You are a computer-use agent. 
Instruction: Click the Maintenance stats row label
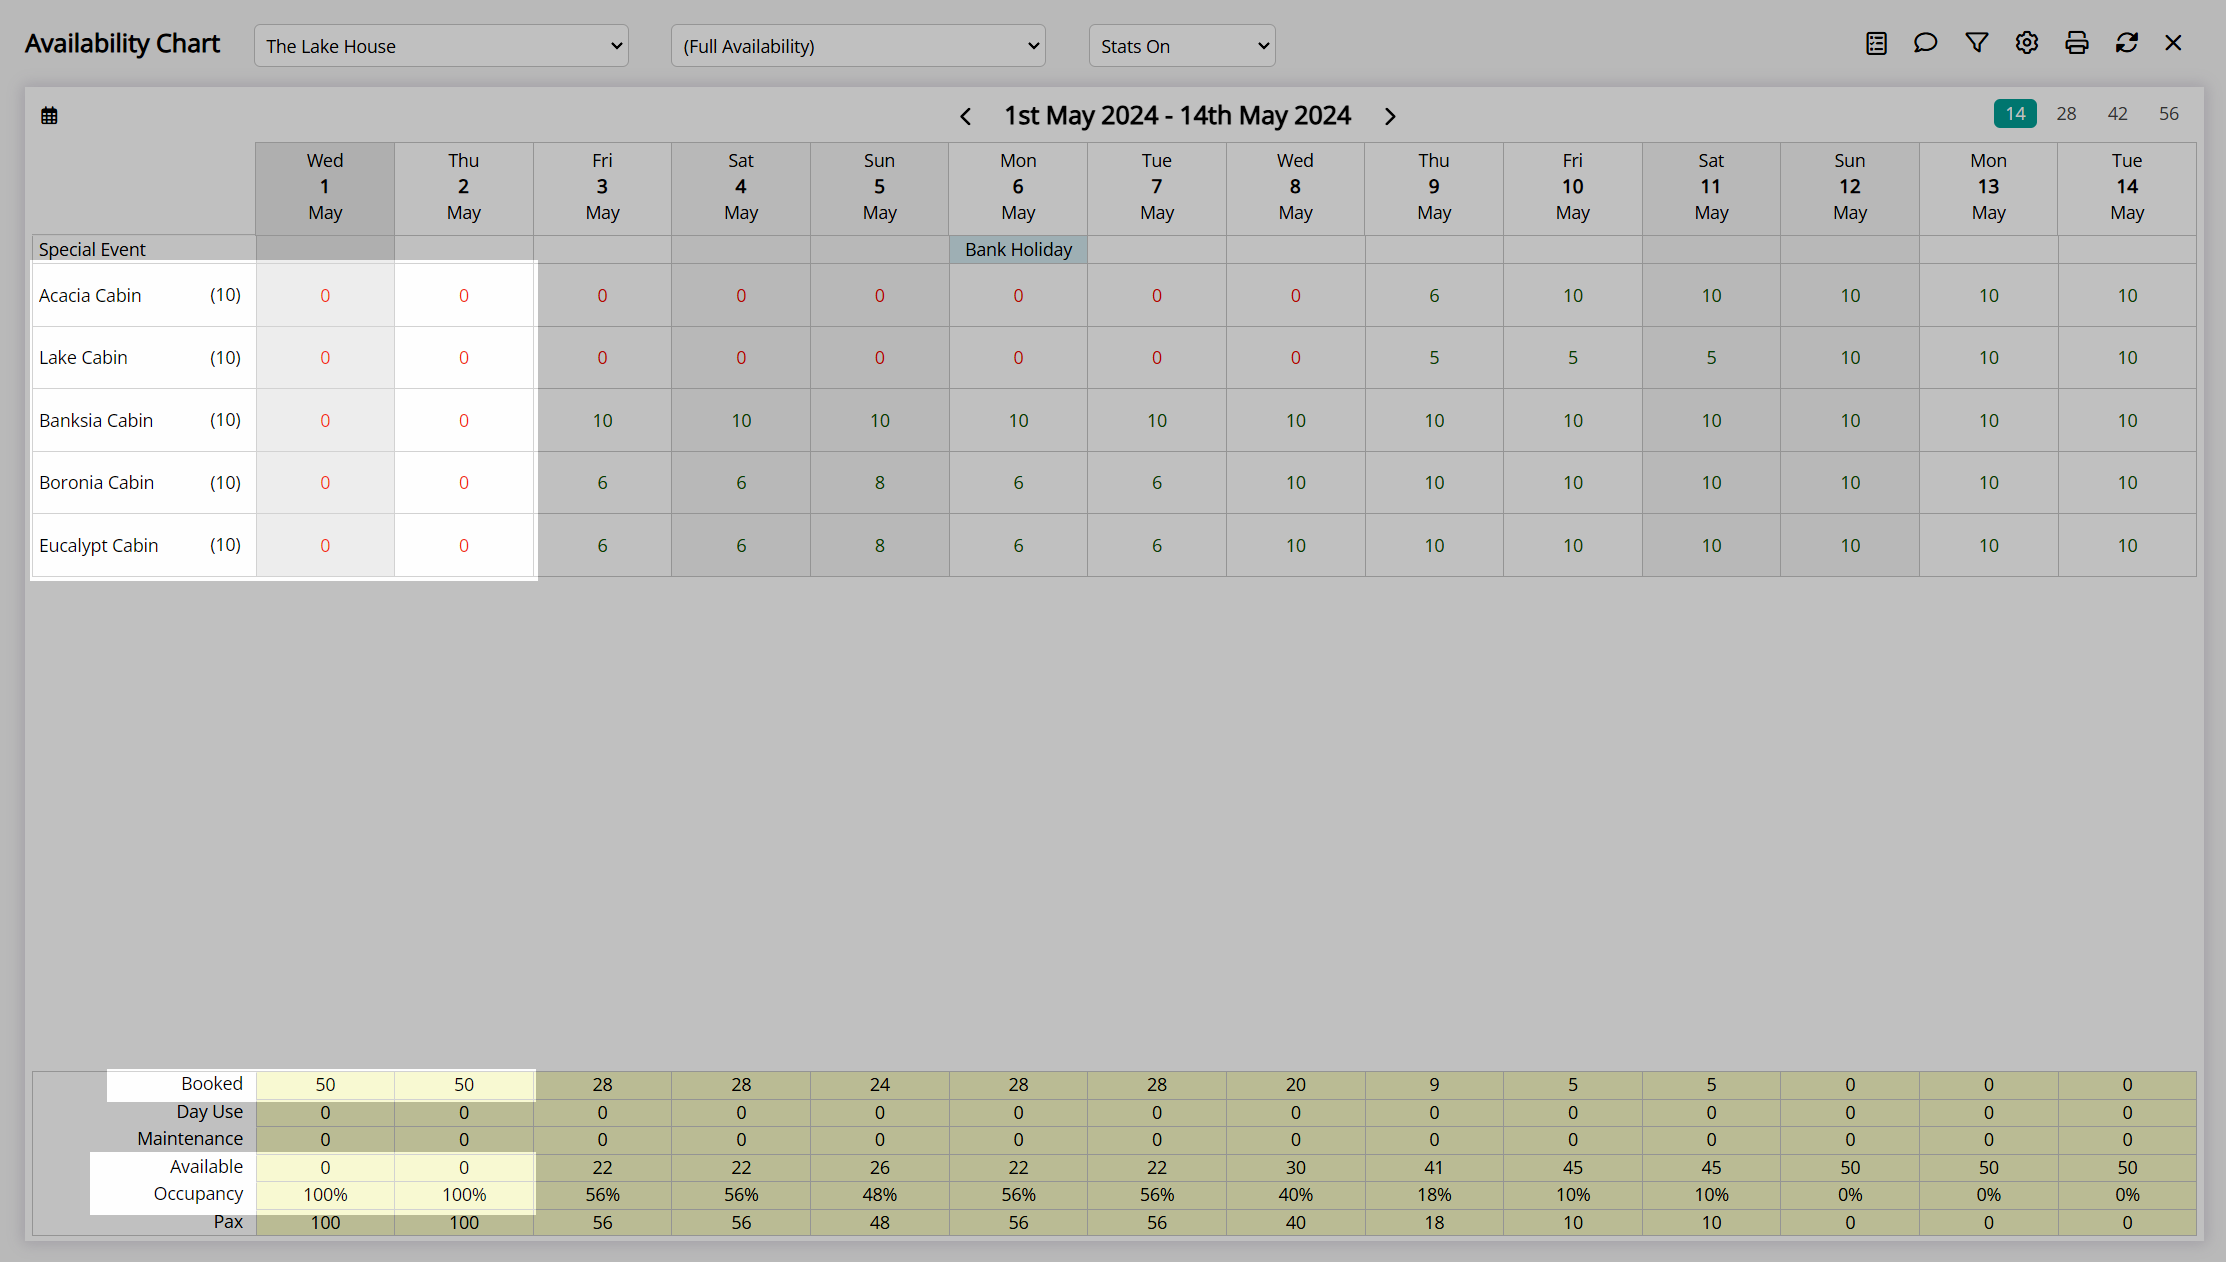coord(190,1138)
